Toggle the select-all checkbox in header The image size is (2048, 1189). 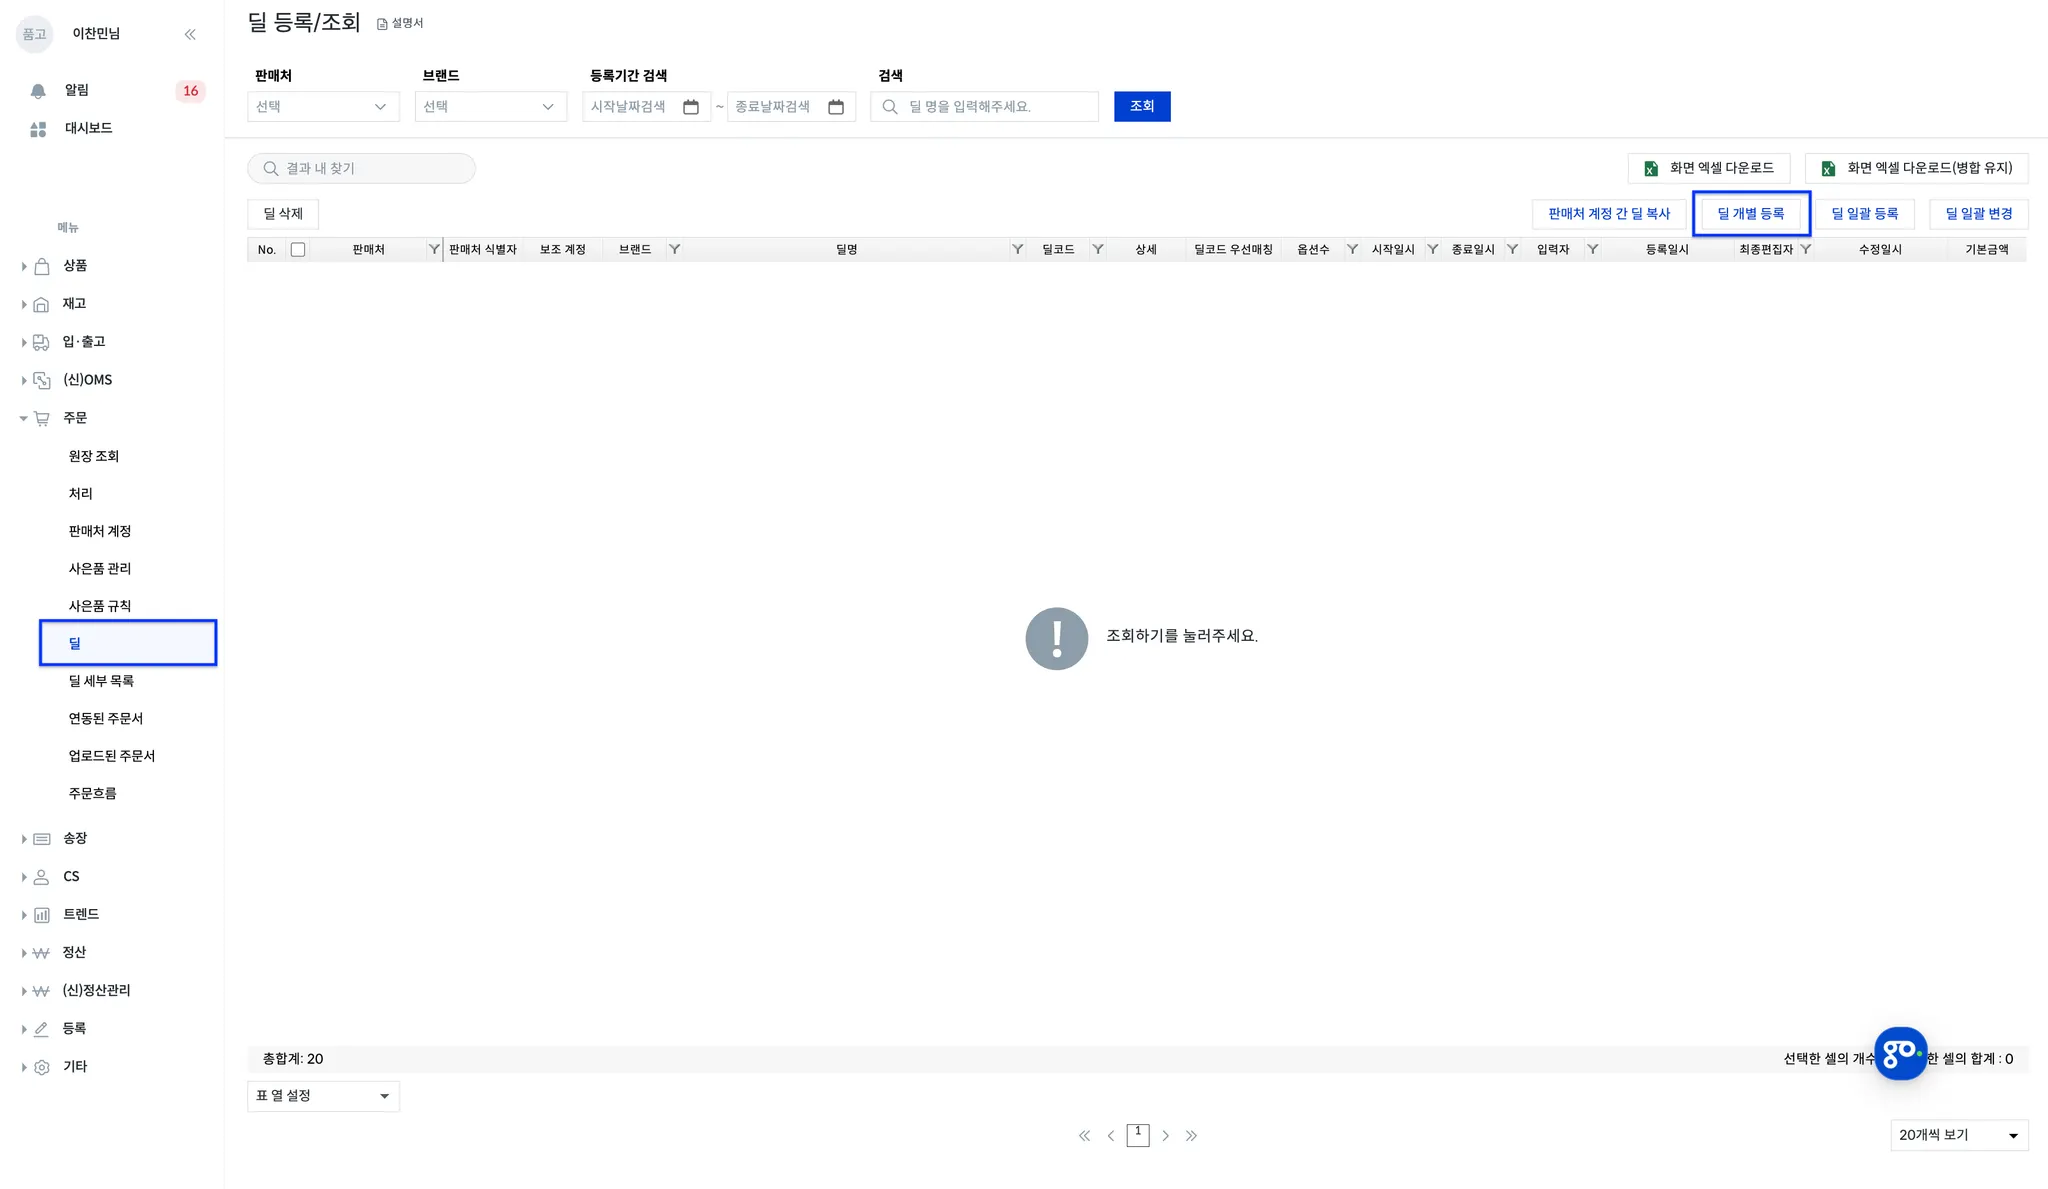[x=298, y=249]
